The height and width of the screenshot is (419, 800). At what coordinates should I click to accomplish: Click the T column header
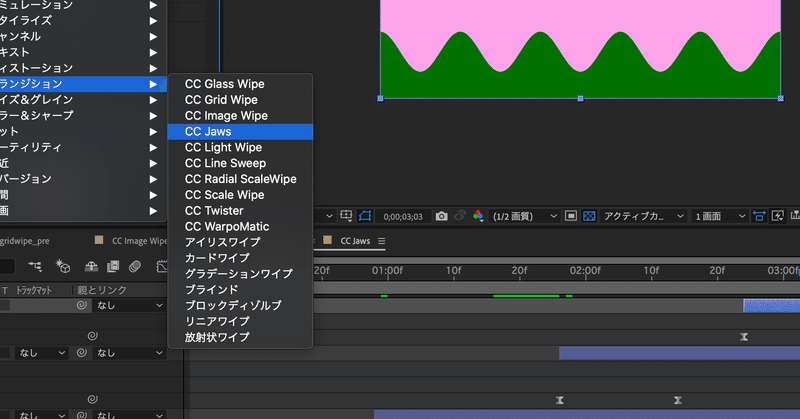click(5, 290)
